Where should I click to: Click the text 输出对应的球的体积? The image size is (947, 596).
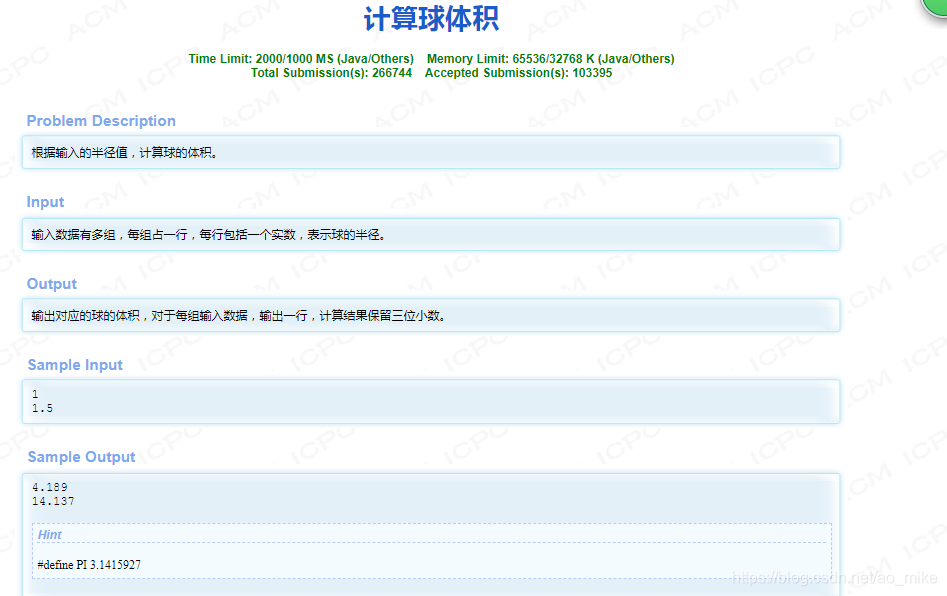tap(85, 315)
